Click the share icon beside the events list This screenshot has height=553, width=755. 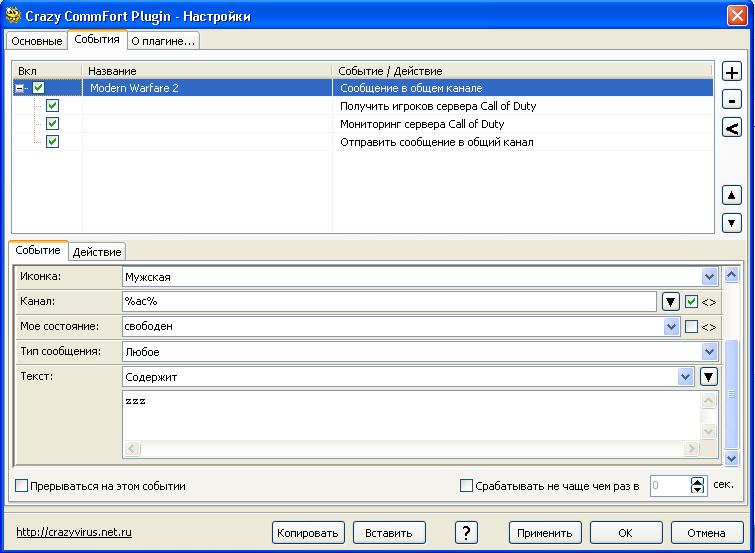pyautogui.click(x=732, y=127)
